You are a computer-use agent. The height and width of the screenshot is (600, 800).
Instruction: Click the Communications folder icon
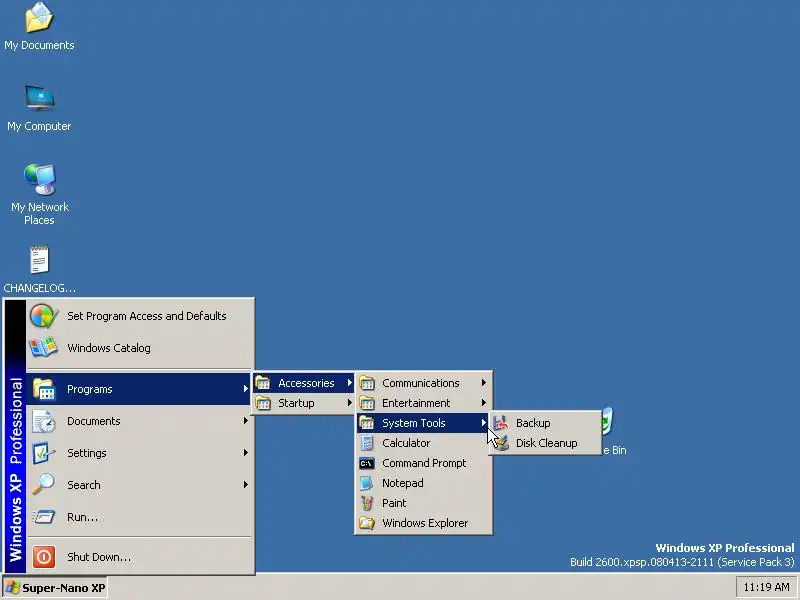tap(367, 383)
